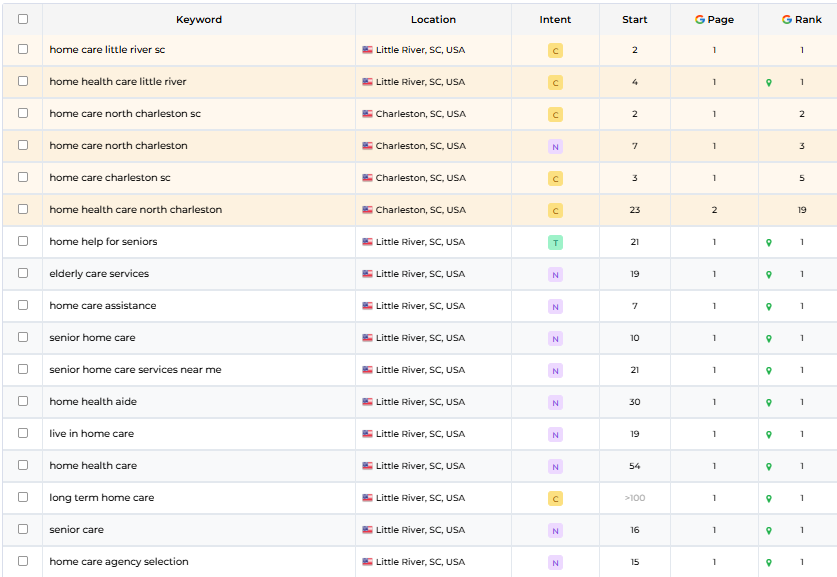Click the N intent badge for 'home care north charleston'
Screen dimensions: 837x577
click(555, 147)
